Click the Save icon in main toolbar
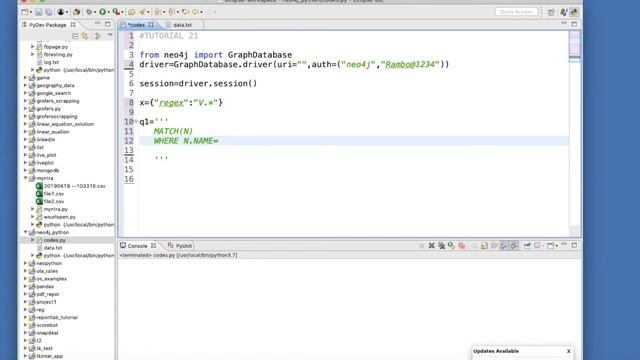The width and height of the screenshot is (640, 360). tap(38, 12)
